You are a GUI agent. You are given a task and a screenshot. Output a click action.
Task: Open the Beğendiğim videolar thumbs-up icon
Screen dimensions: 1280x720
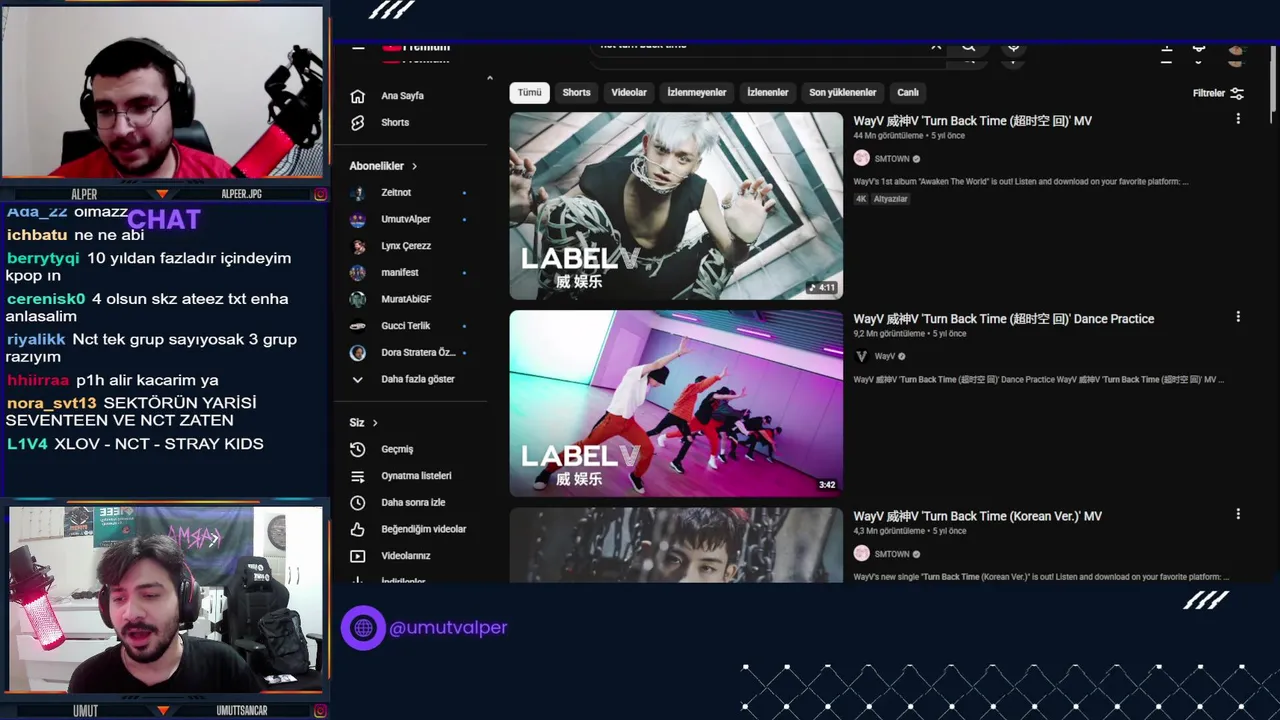[358, 529]
